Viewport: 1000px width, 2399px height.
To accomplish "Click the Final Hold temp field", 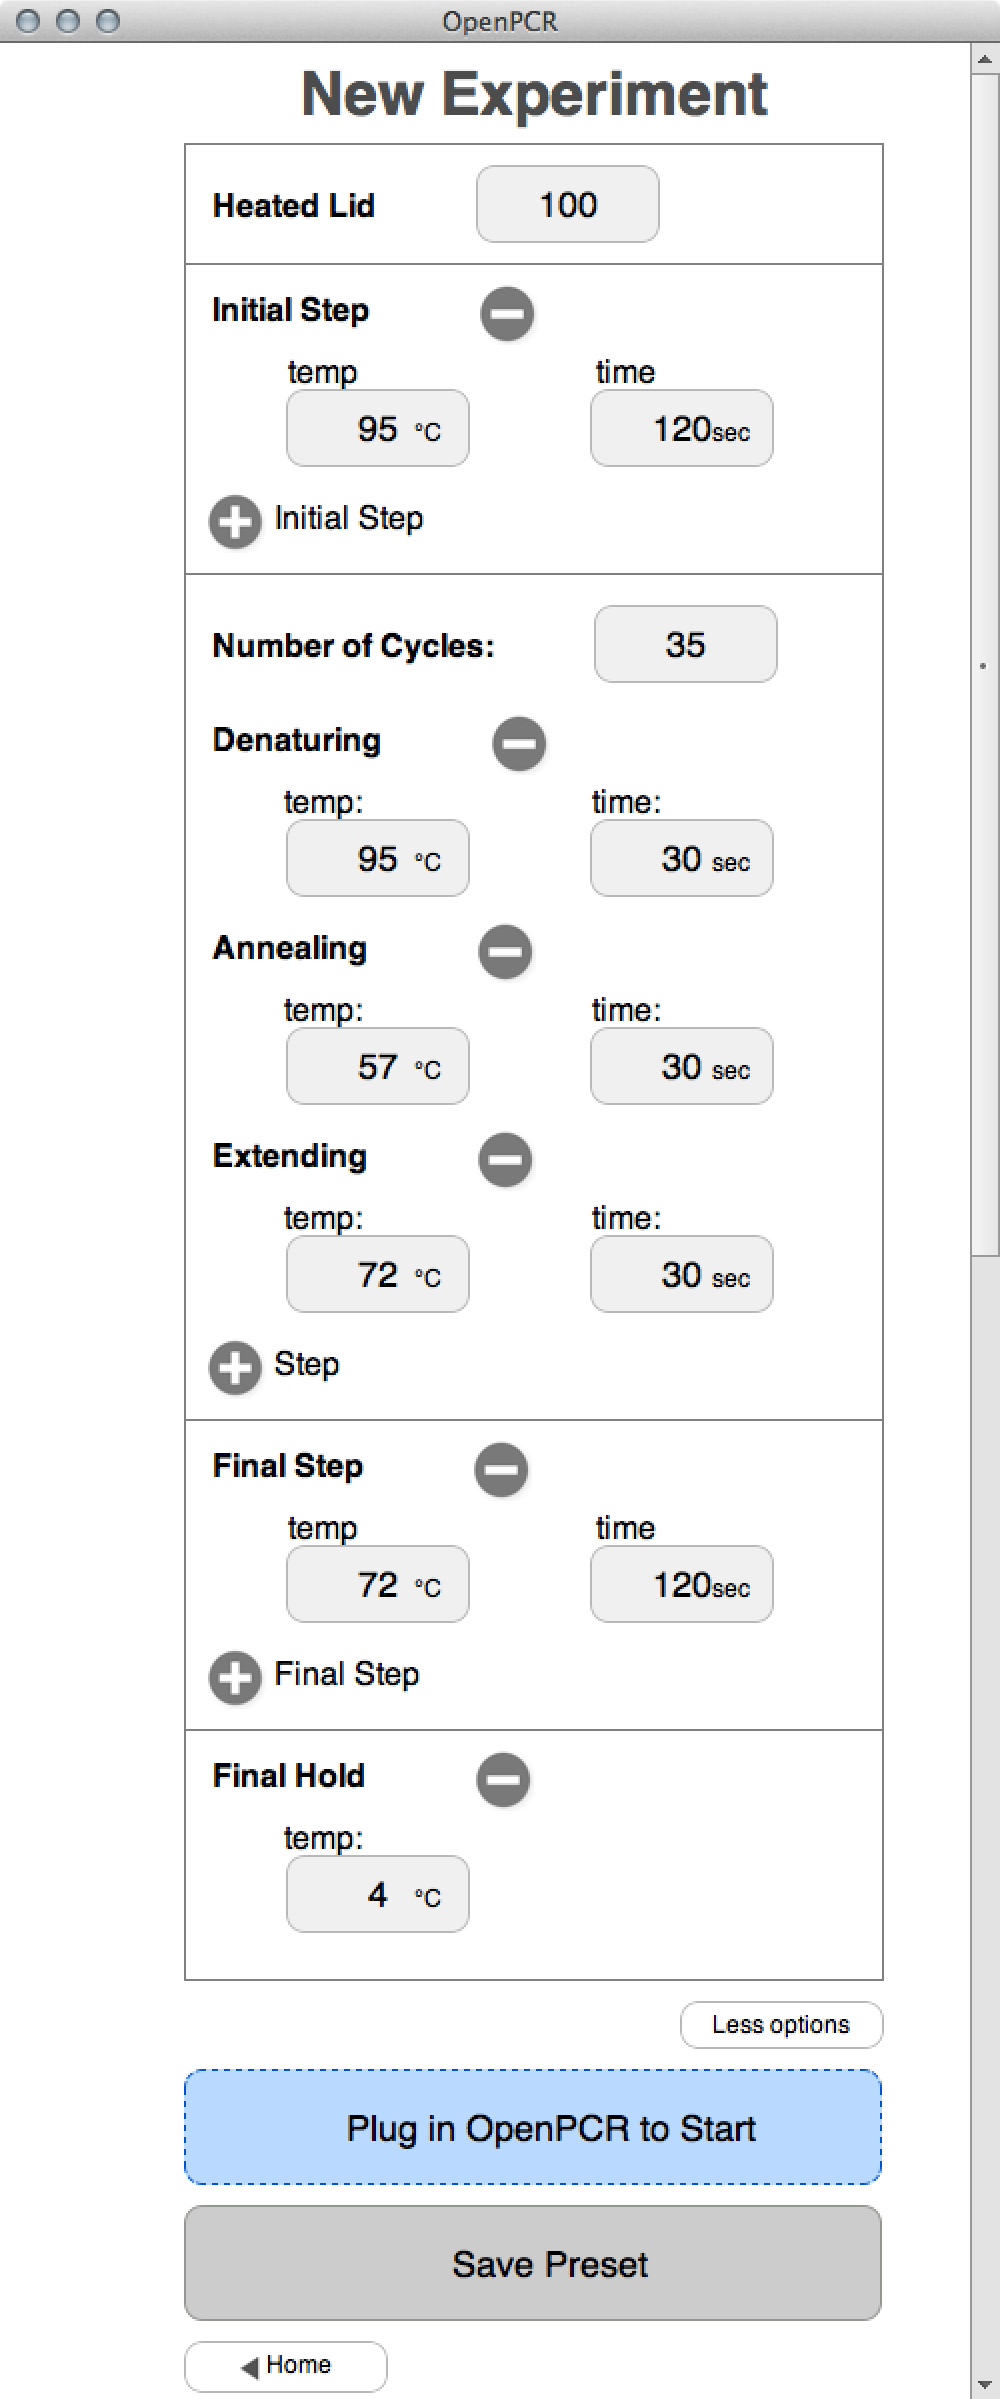I will point(377,1895).
